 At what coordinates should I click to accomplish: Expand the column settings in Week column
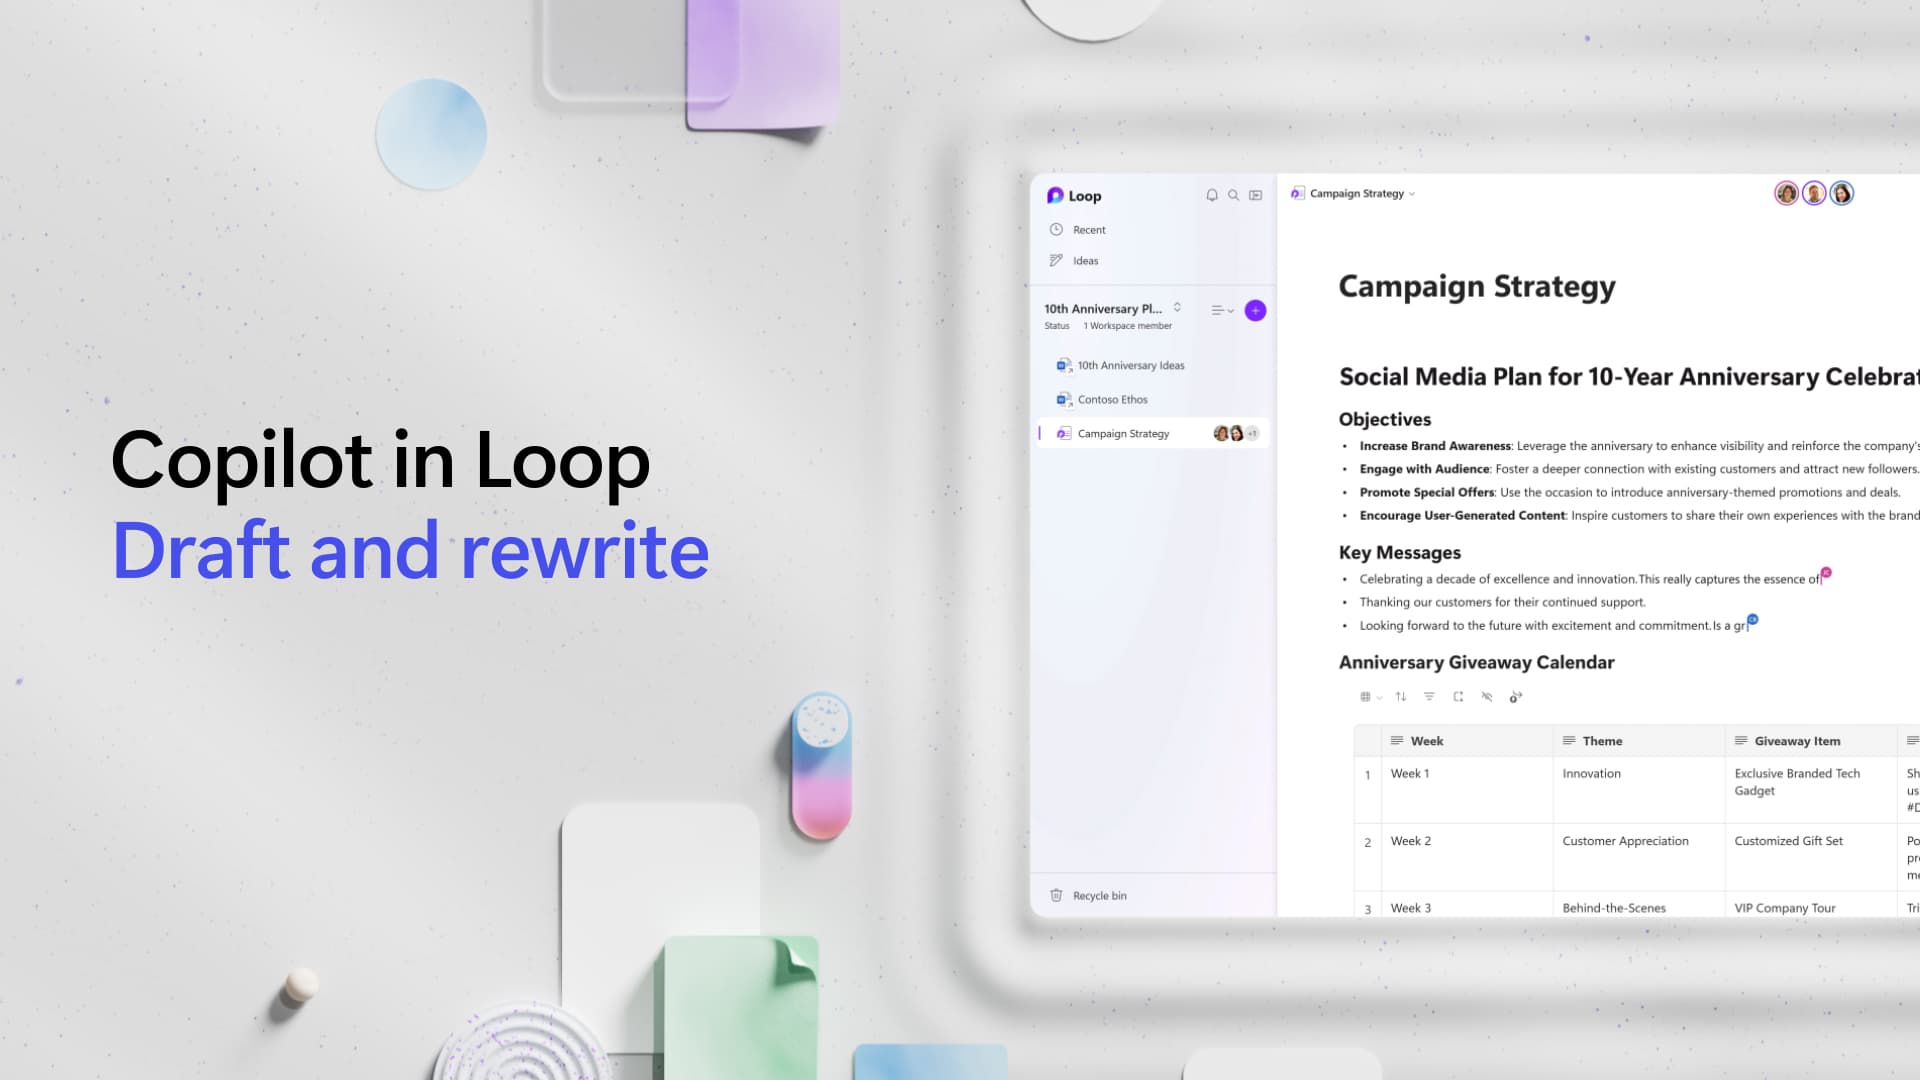tap(1396, 740)
